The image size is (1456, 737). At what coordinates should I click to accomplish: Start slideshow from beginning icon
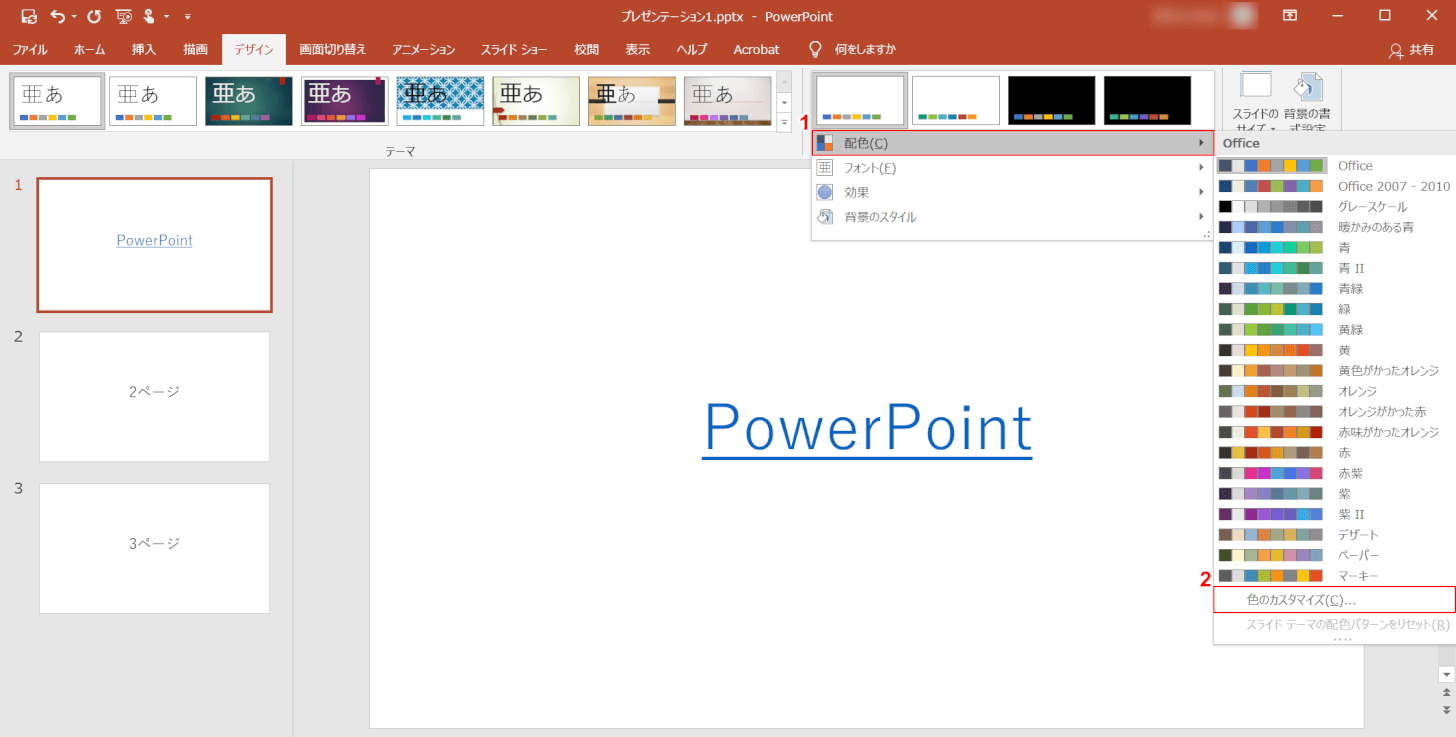tap(124, 16)
